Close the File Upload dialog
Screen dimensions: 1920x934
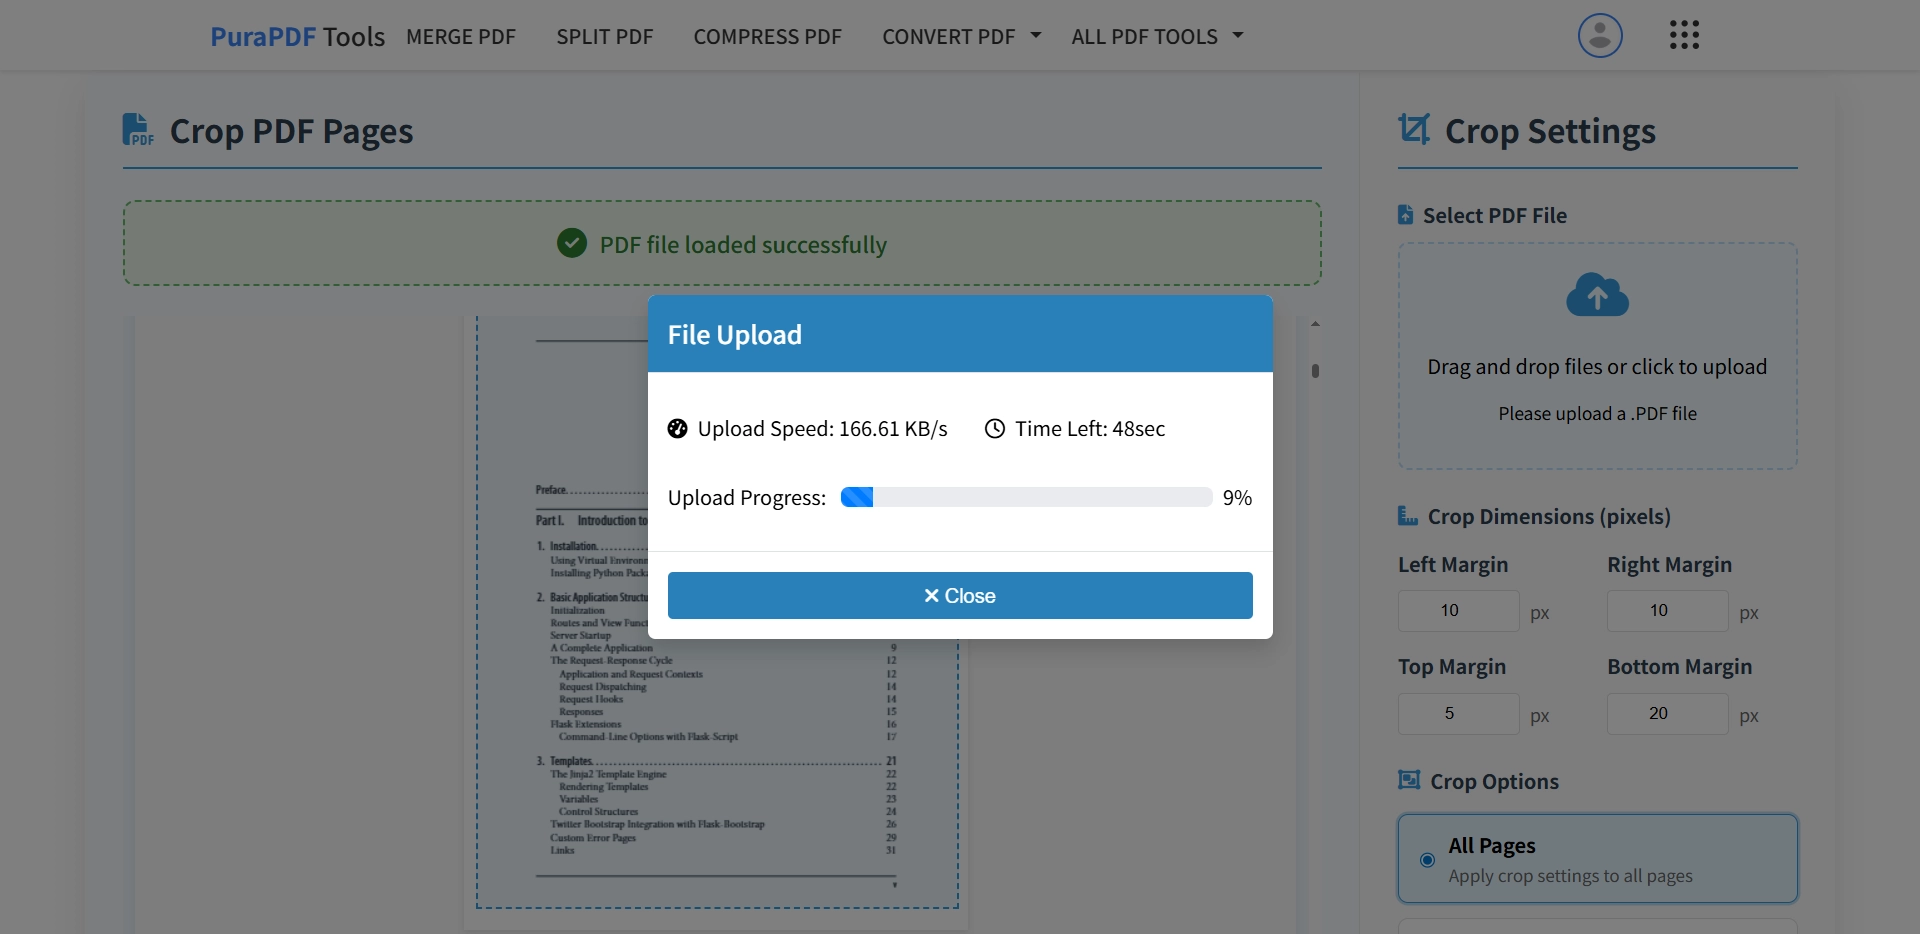[x=959, y=595]
